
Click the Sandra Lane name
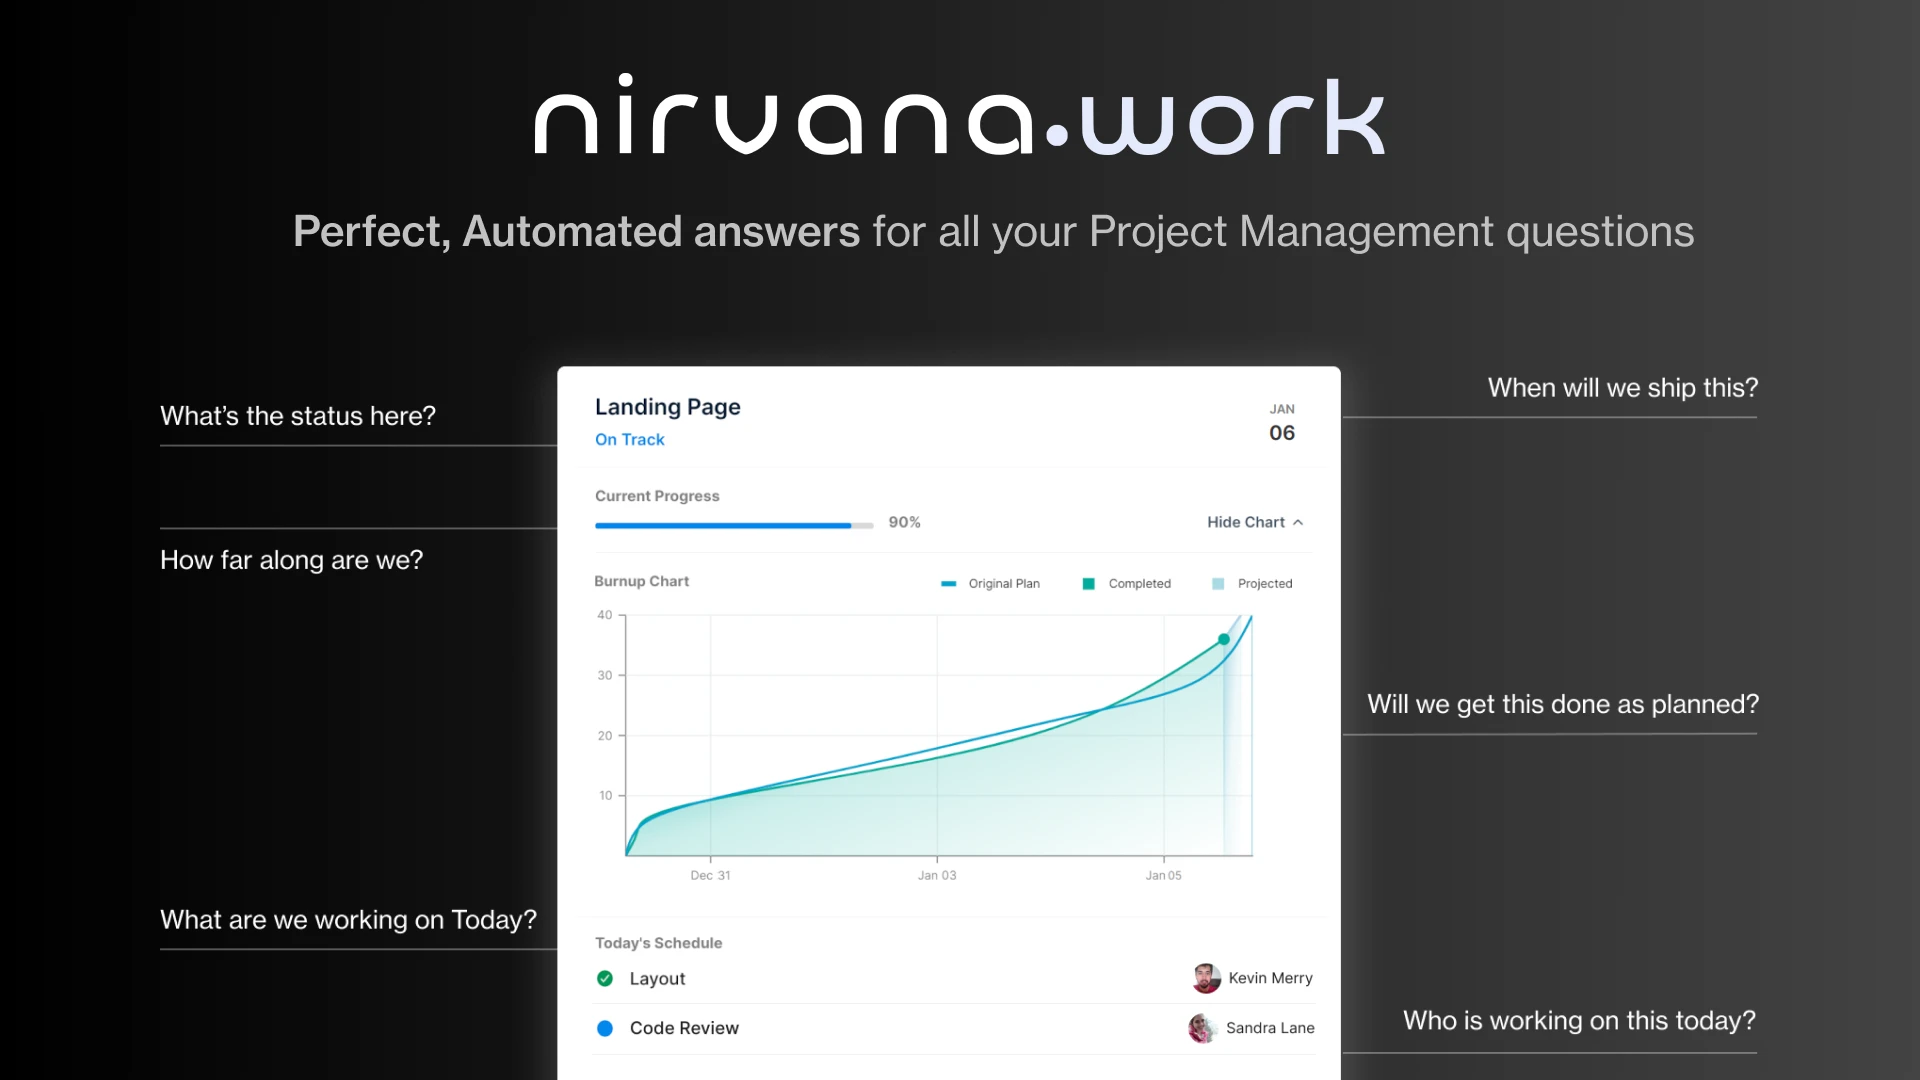pos(1270,1028)
